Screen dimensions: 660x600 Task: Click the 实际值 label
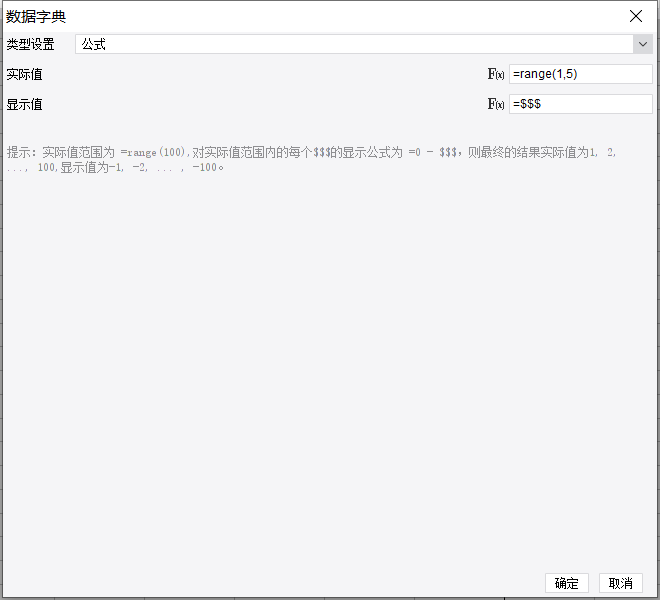coord(24,75)
